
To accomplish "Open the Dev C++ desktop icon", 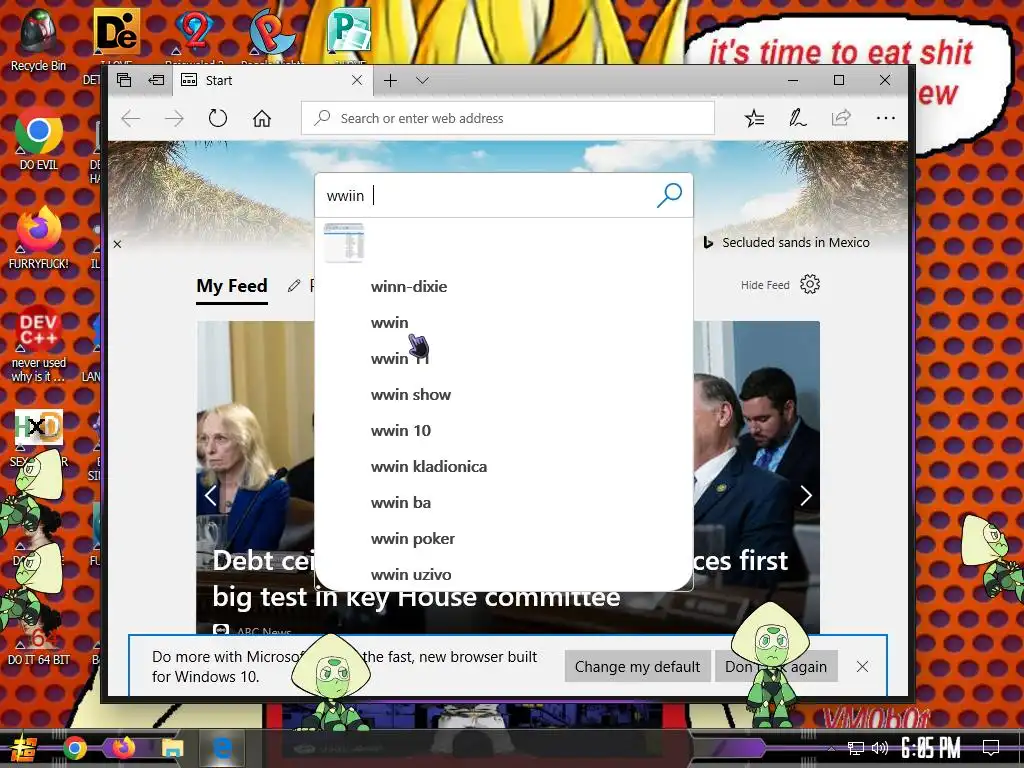I will pyautogui.click(x=39, y=343).
